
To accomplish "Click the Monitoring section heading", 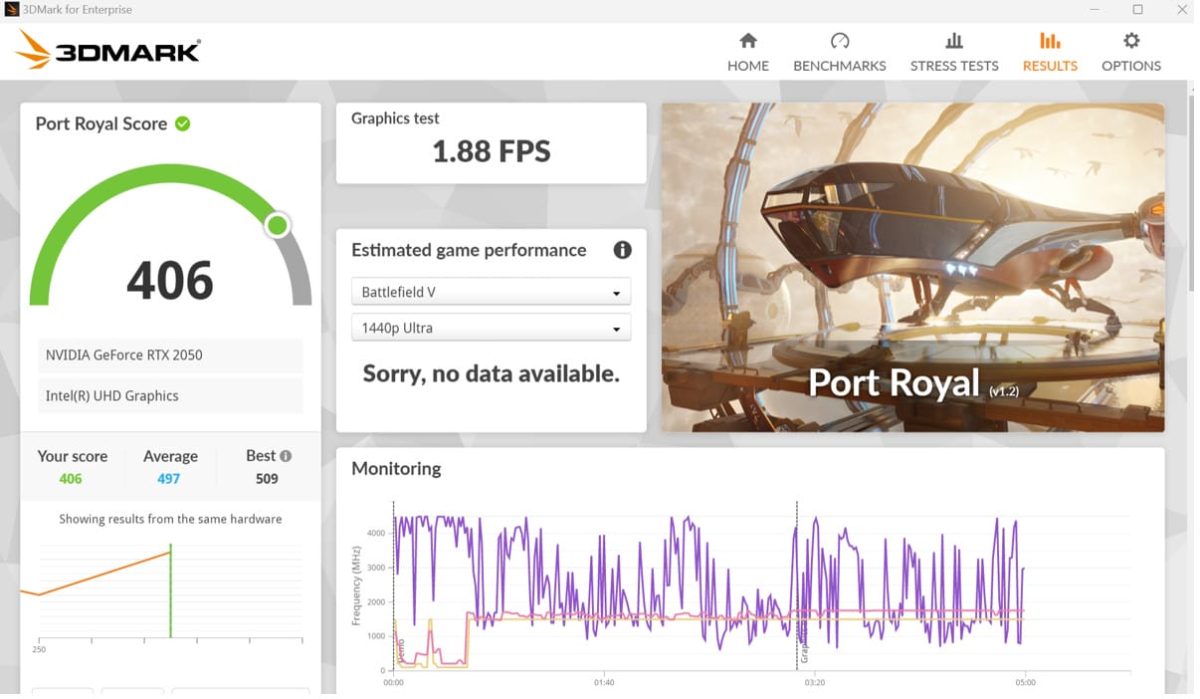I will pyautogui.click(x=396, y=468).
